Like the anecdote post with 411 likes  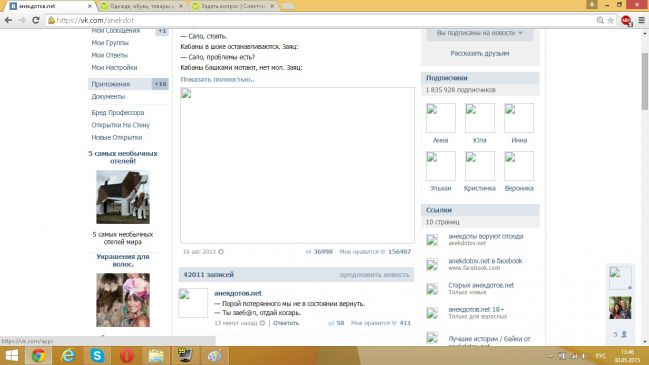(x=380, y=323)
